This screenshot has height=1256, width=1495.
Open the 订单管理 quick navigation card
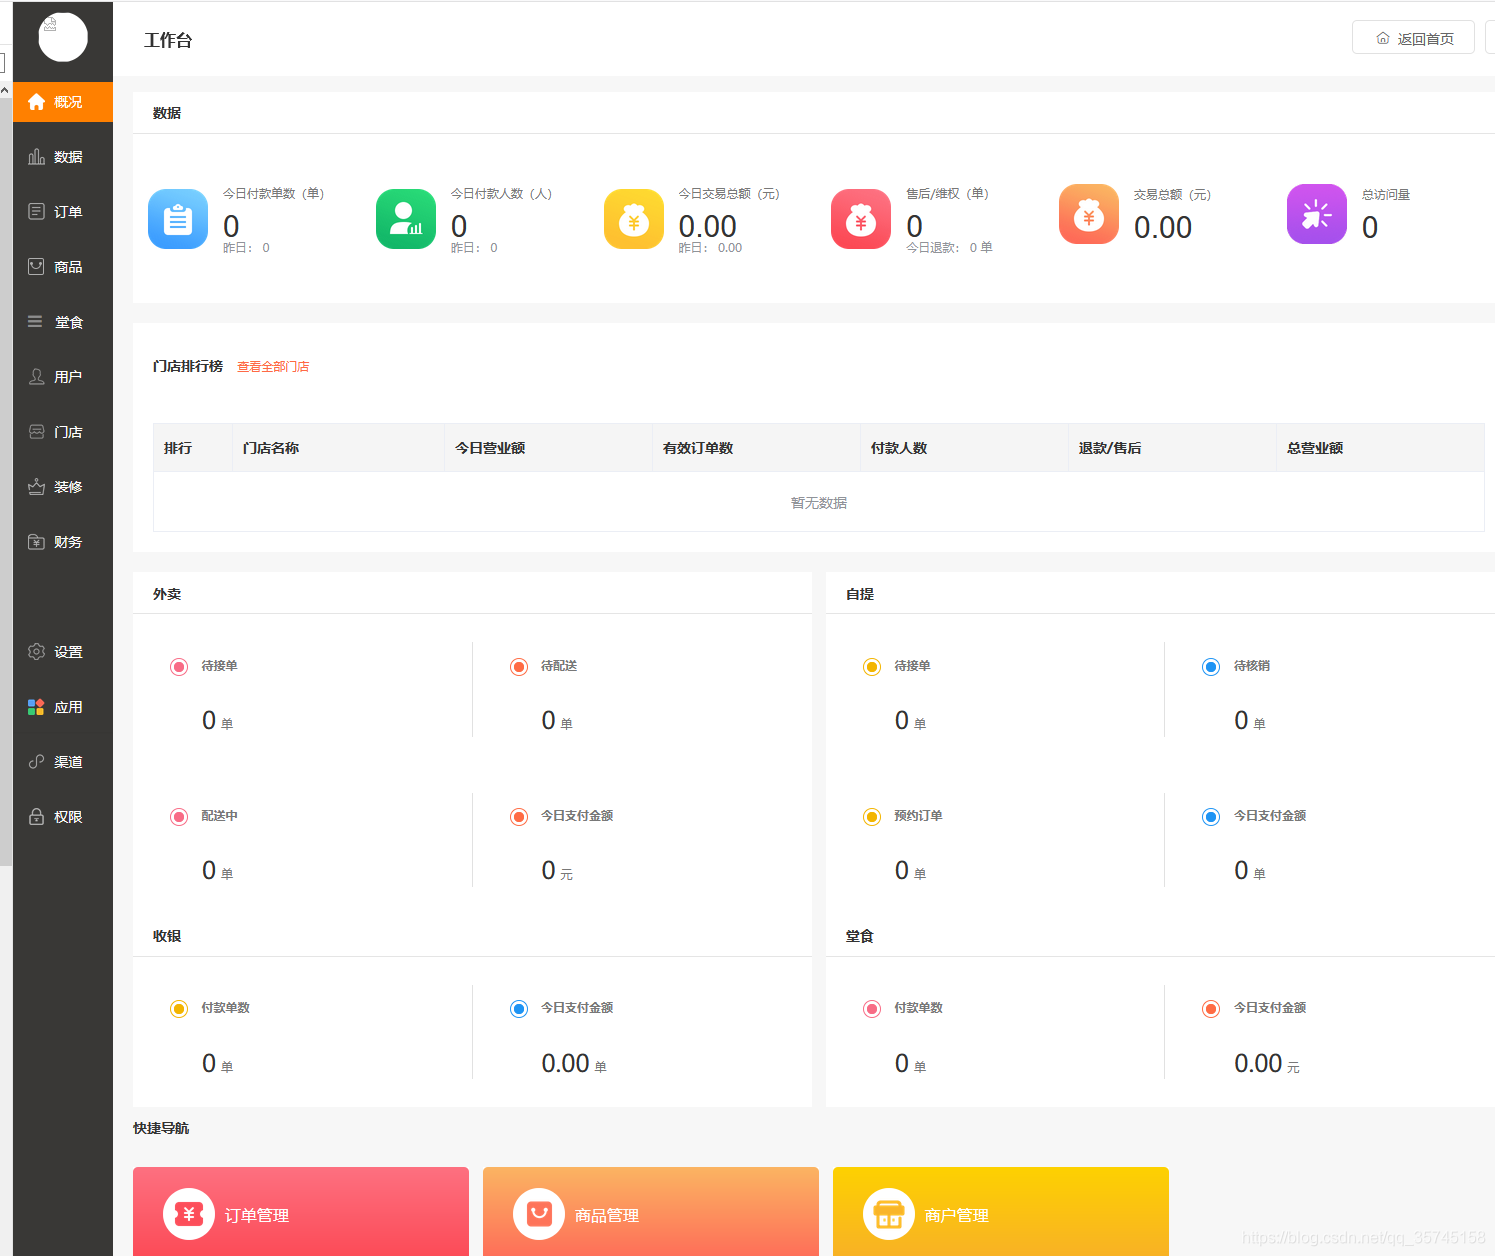[301, 1212]
